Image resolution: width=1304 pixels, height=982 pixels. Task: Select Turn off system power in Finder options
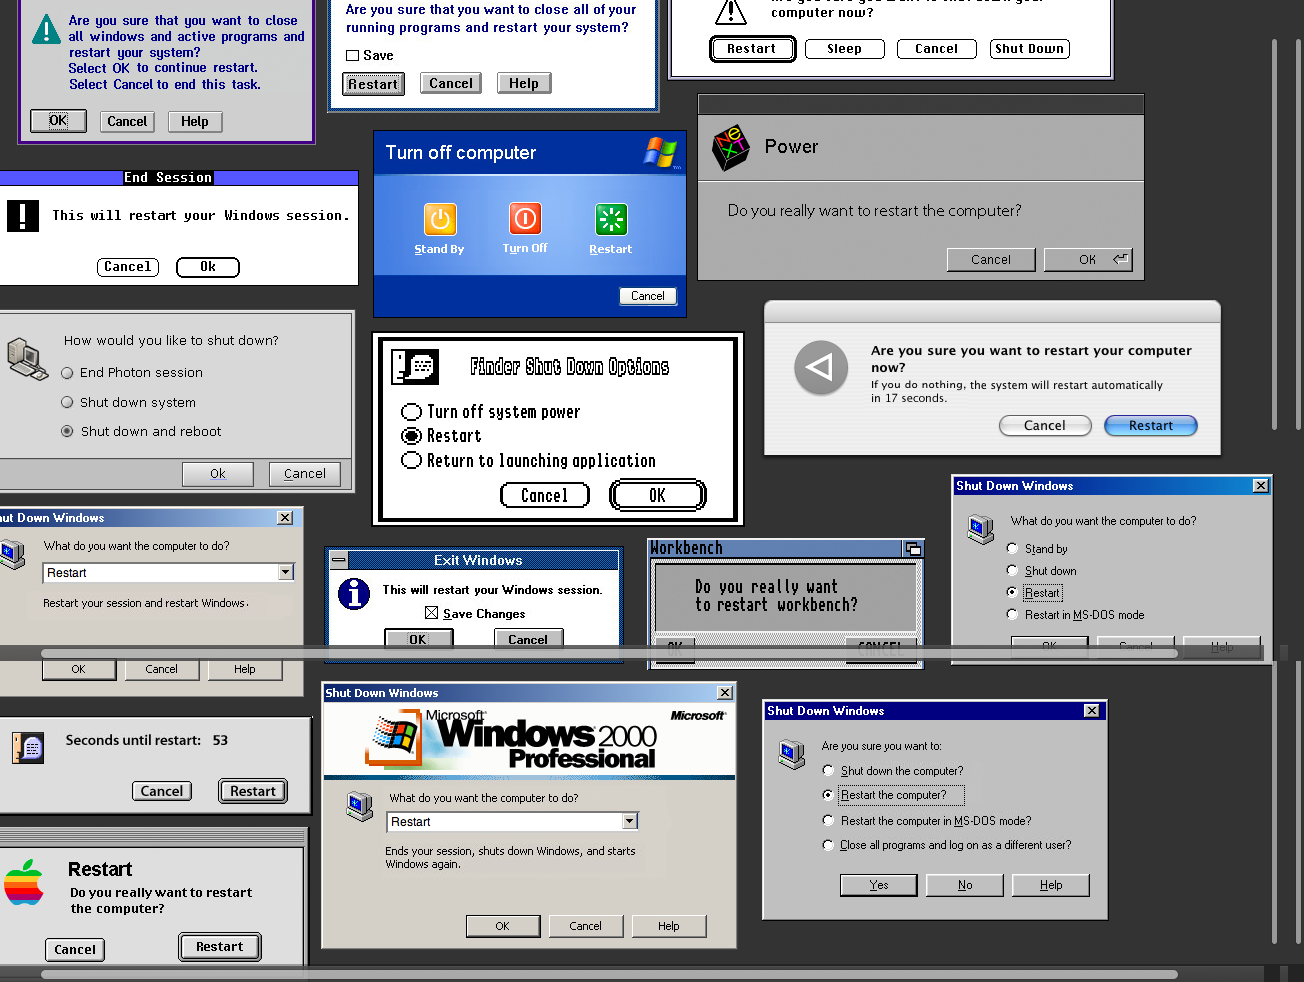[x=411, y=412]
